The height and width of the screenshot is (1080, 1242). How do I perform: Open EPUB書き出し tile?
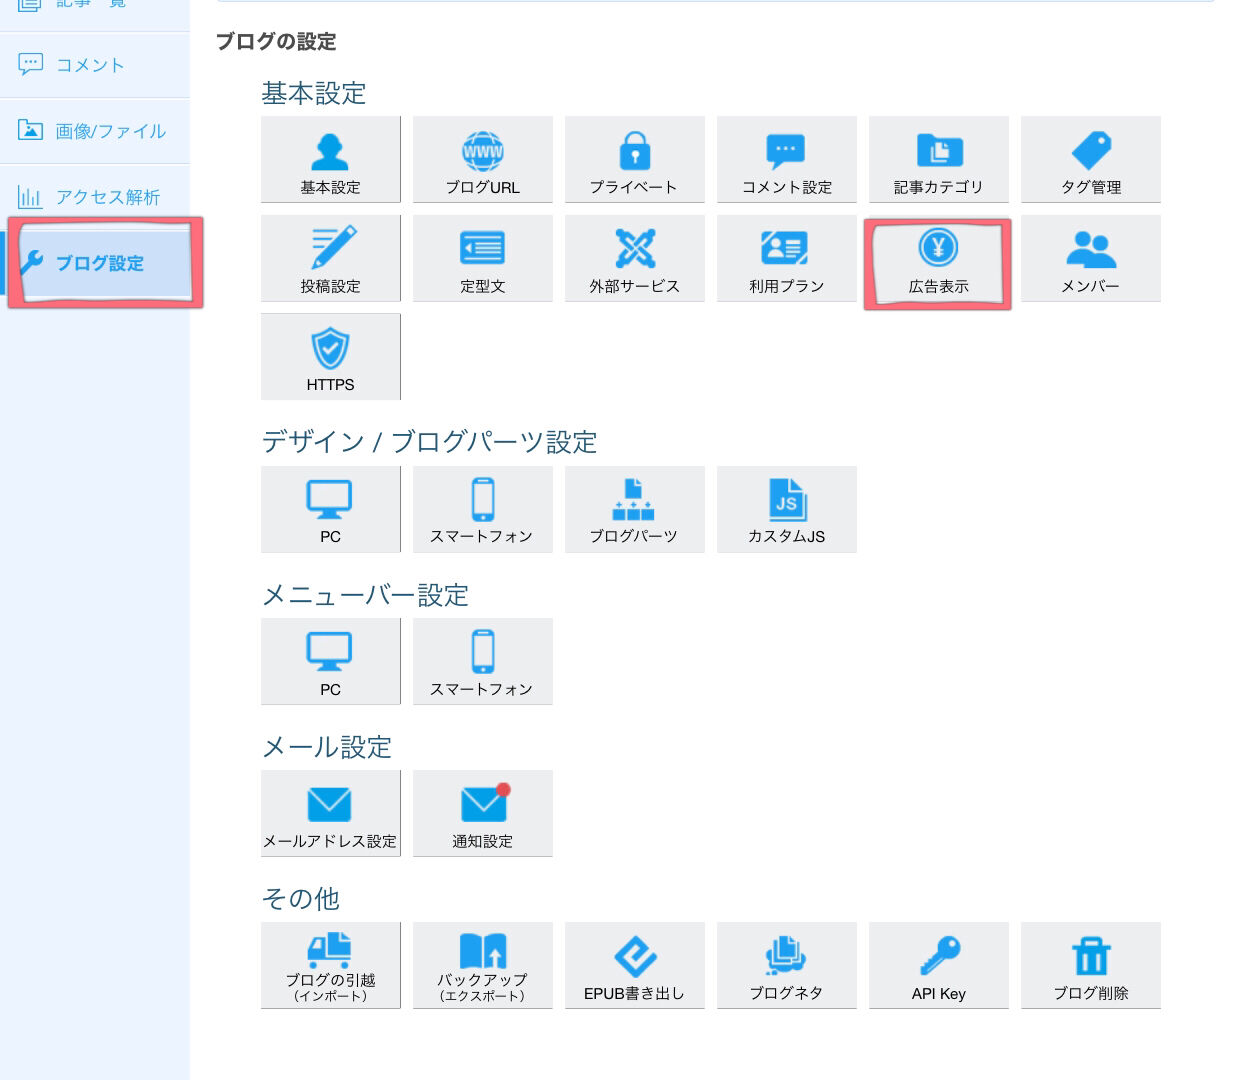coord(635,965)
